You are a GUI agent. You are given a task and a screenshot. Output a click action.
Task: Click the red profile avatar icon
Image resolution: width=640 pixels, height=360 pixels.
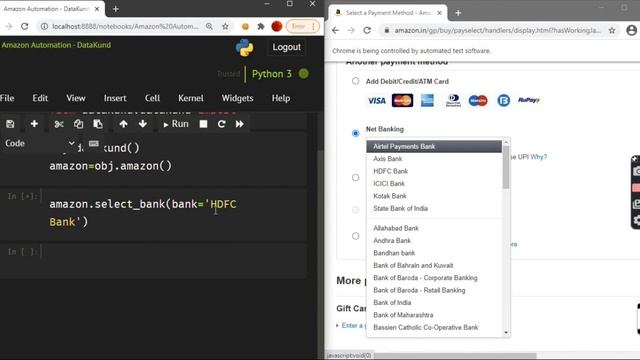[277, 27]
